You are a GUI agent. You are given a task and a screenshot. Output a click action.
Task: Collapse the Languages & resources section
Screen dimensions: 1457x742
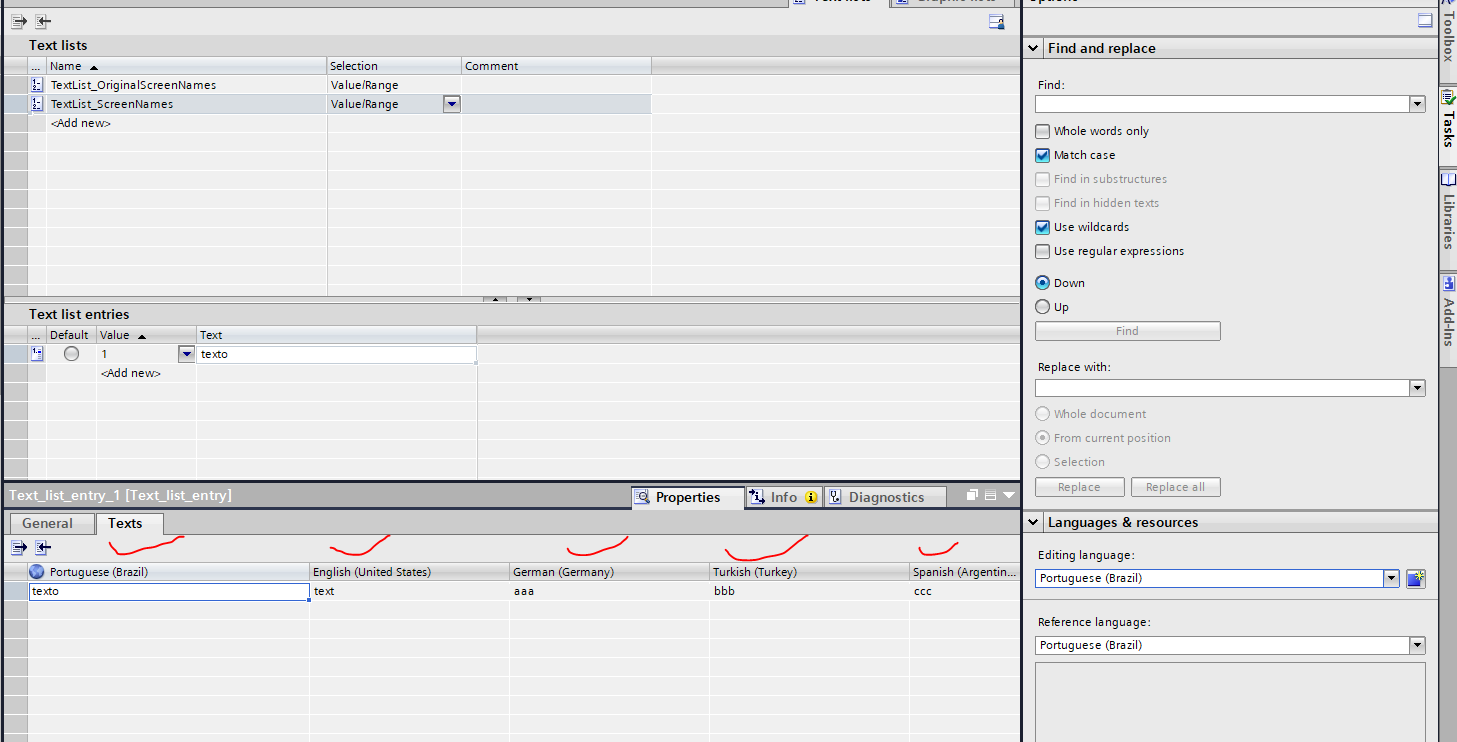coord(1034,522)
